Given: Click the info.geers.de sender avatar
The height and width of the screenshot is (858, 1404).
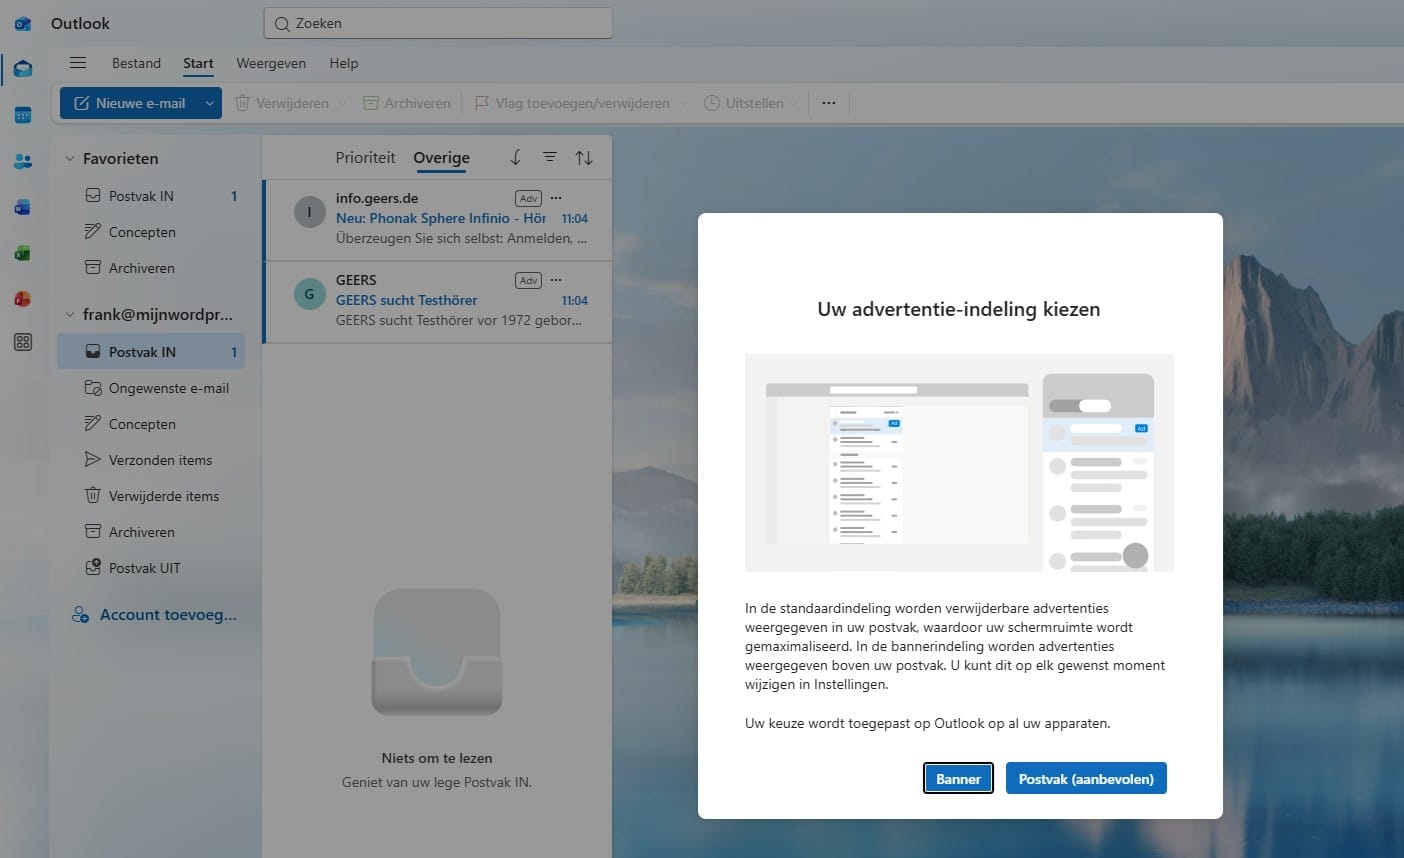Looking at the screenshot, I should [x=309, y=212].
